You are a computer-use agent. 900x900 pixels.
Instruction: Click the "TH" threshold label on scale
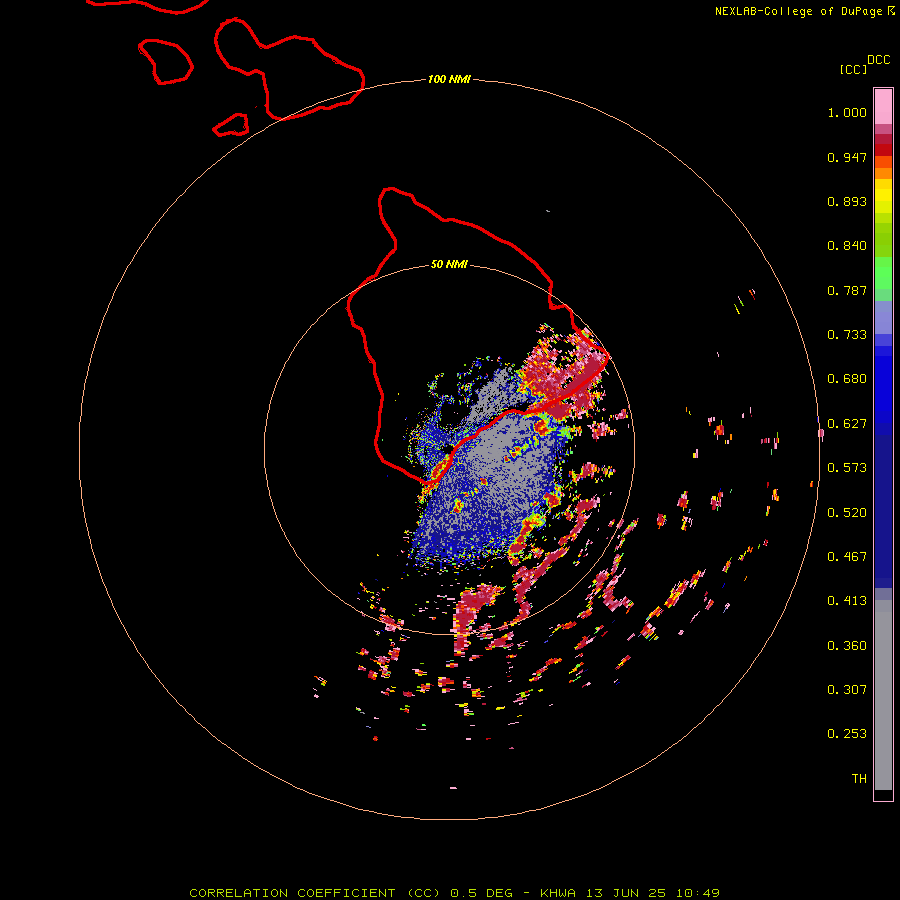coord(859,779)
